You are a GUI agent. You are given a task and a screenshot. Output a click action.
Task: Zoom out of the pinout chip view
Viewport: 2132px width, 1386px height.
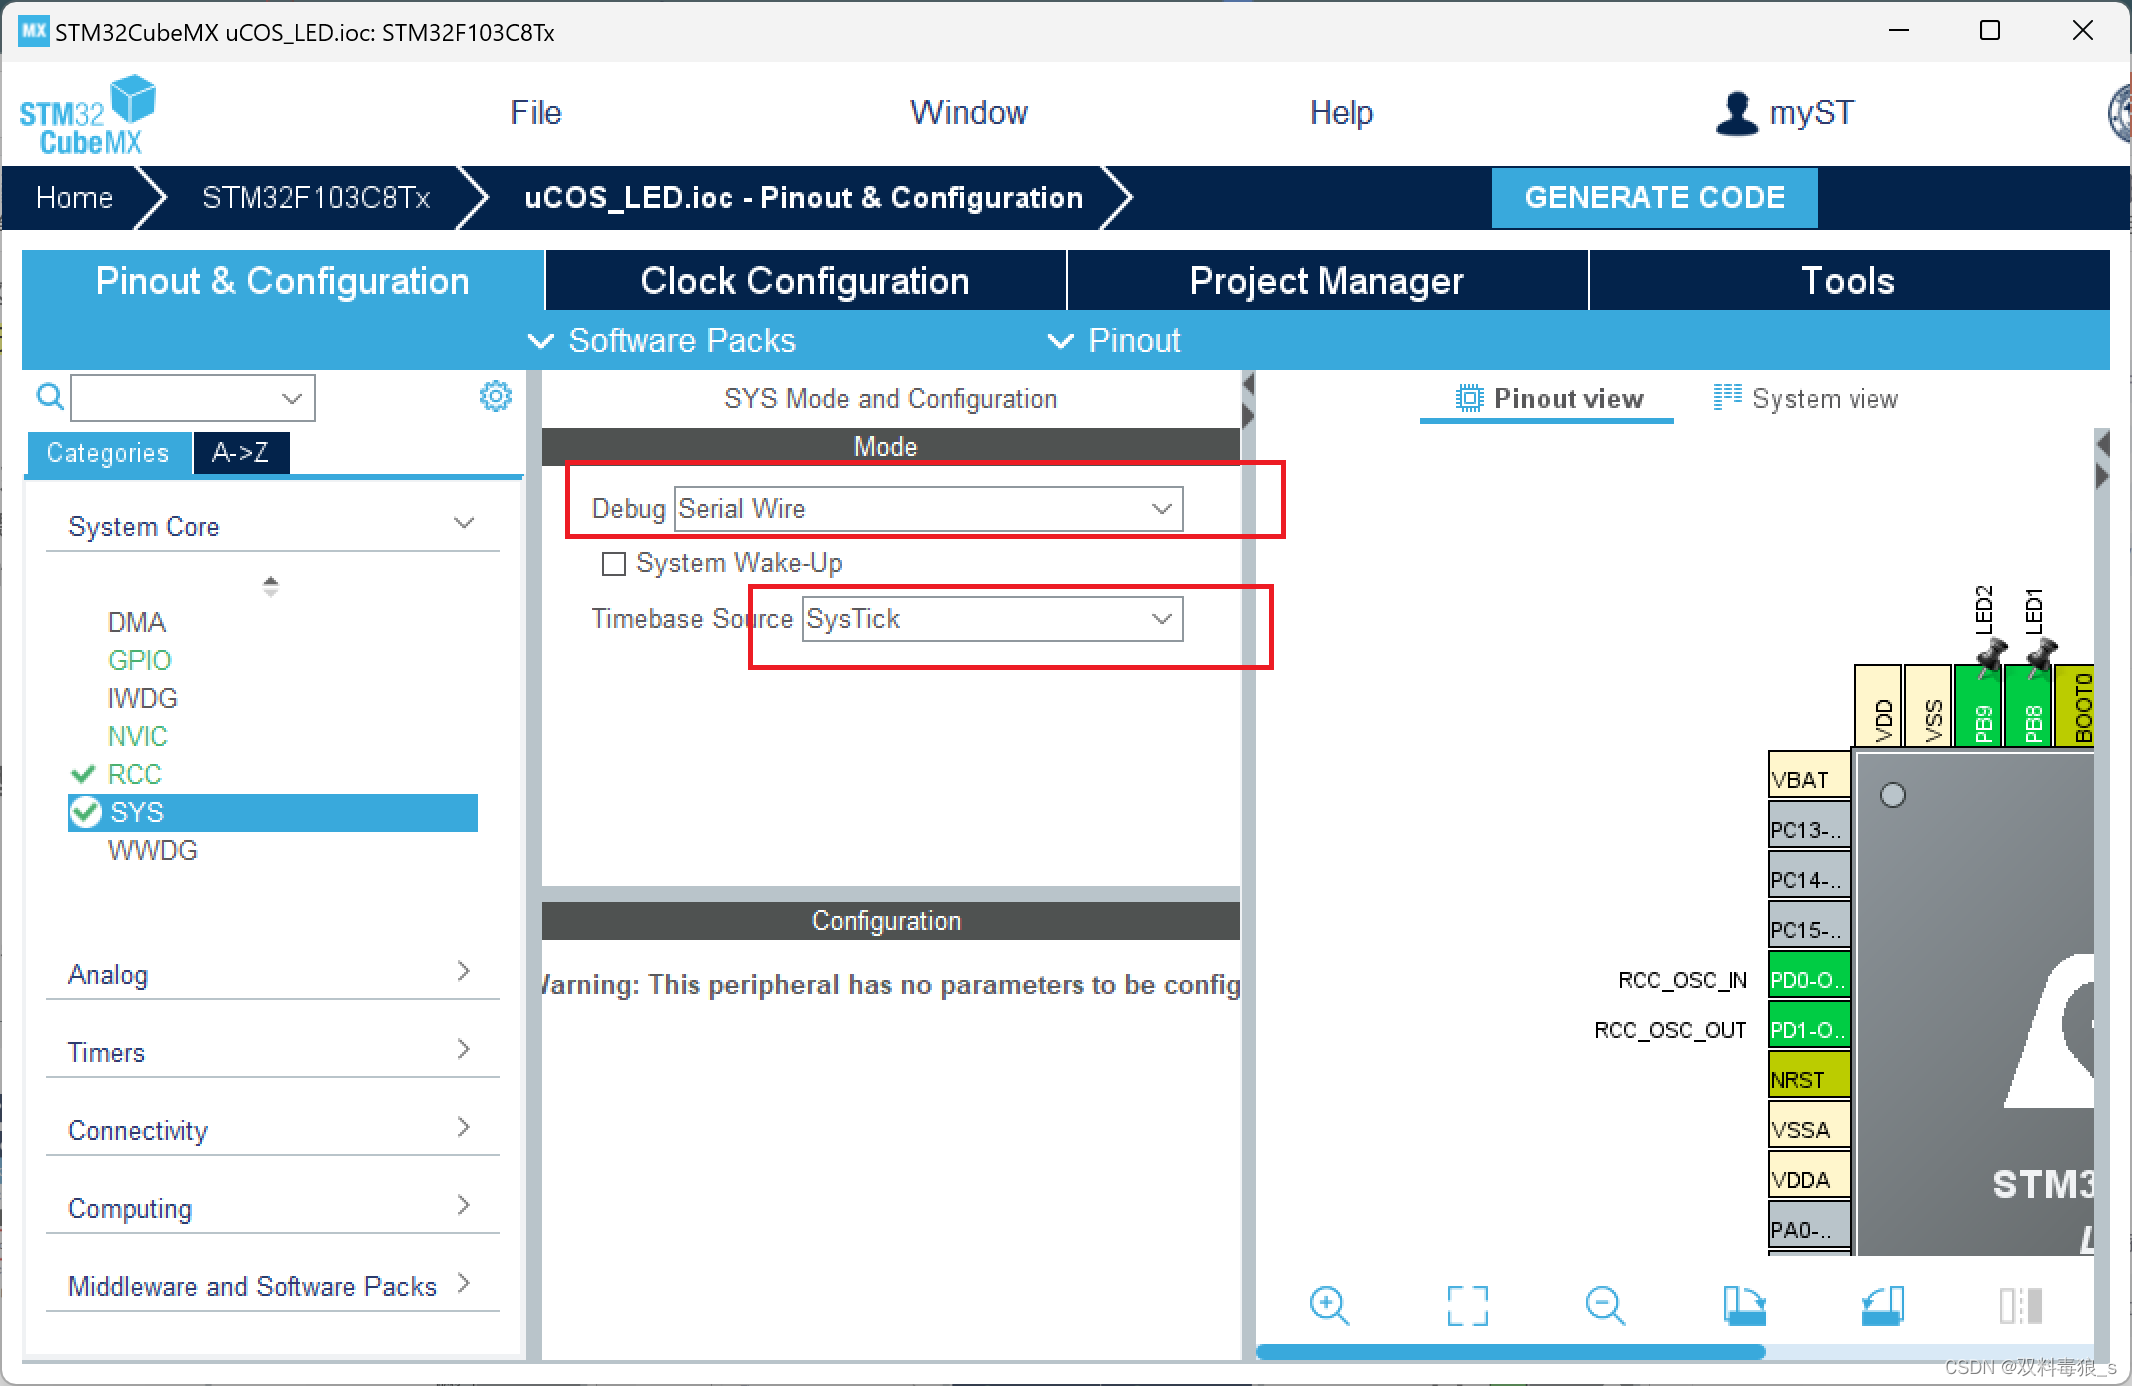click(x=1605, y=1305)
